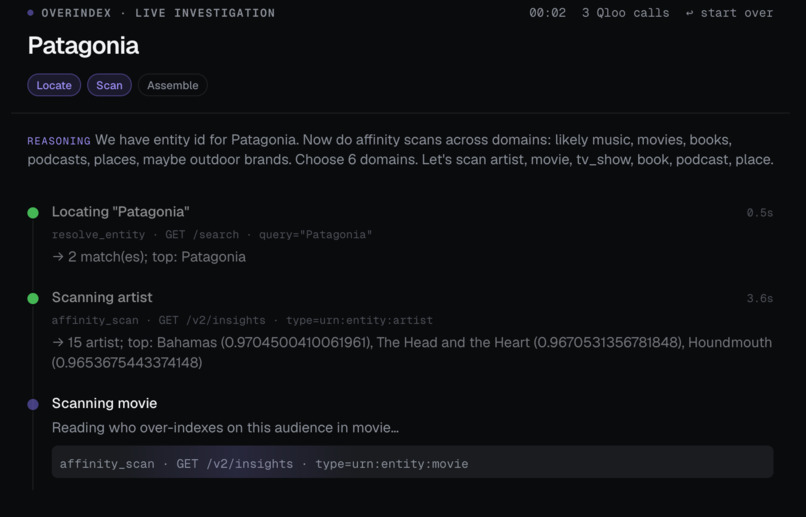Click the green status dot for Locating "Patagonia"
The height and width of the screenshot is (517, 806).
33,213
